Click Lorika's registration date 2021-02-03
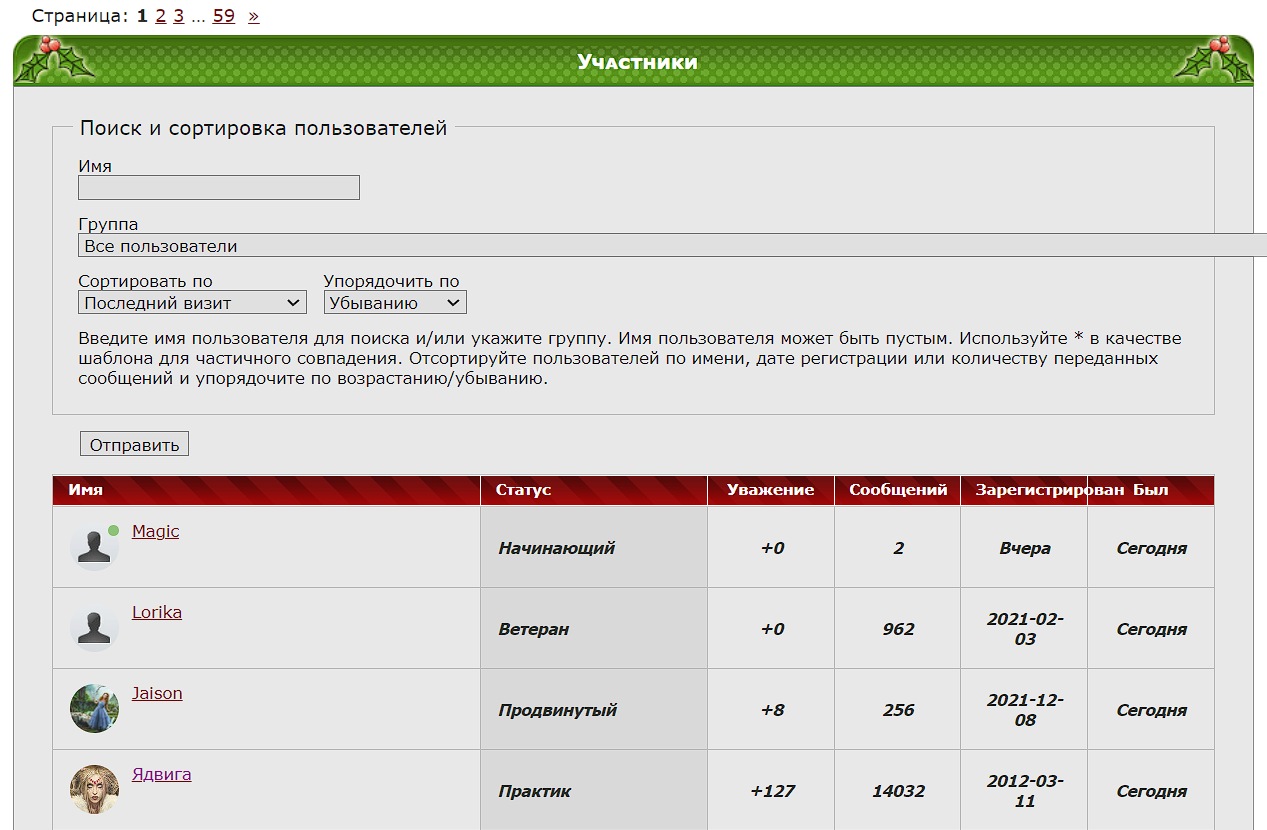The width and height of the screenshot is (1267, 830). coord(1025,629)
